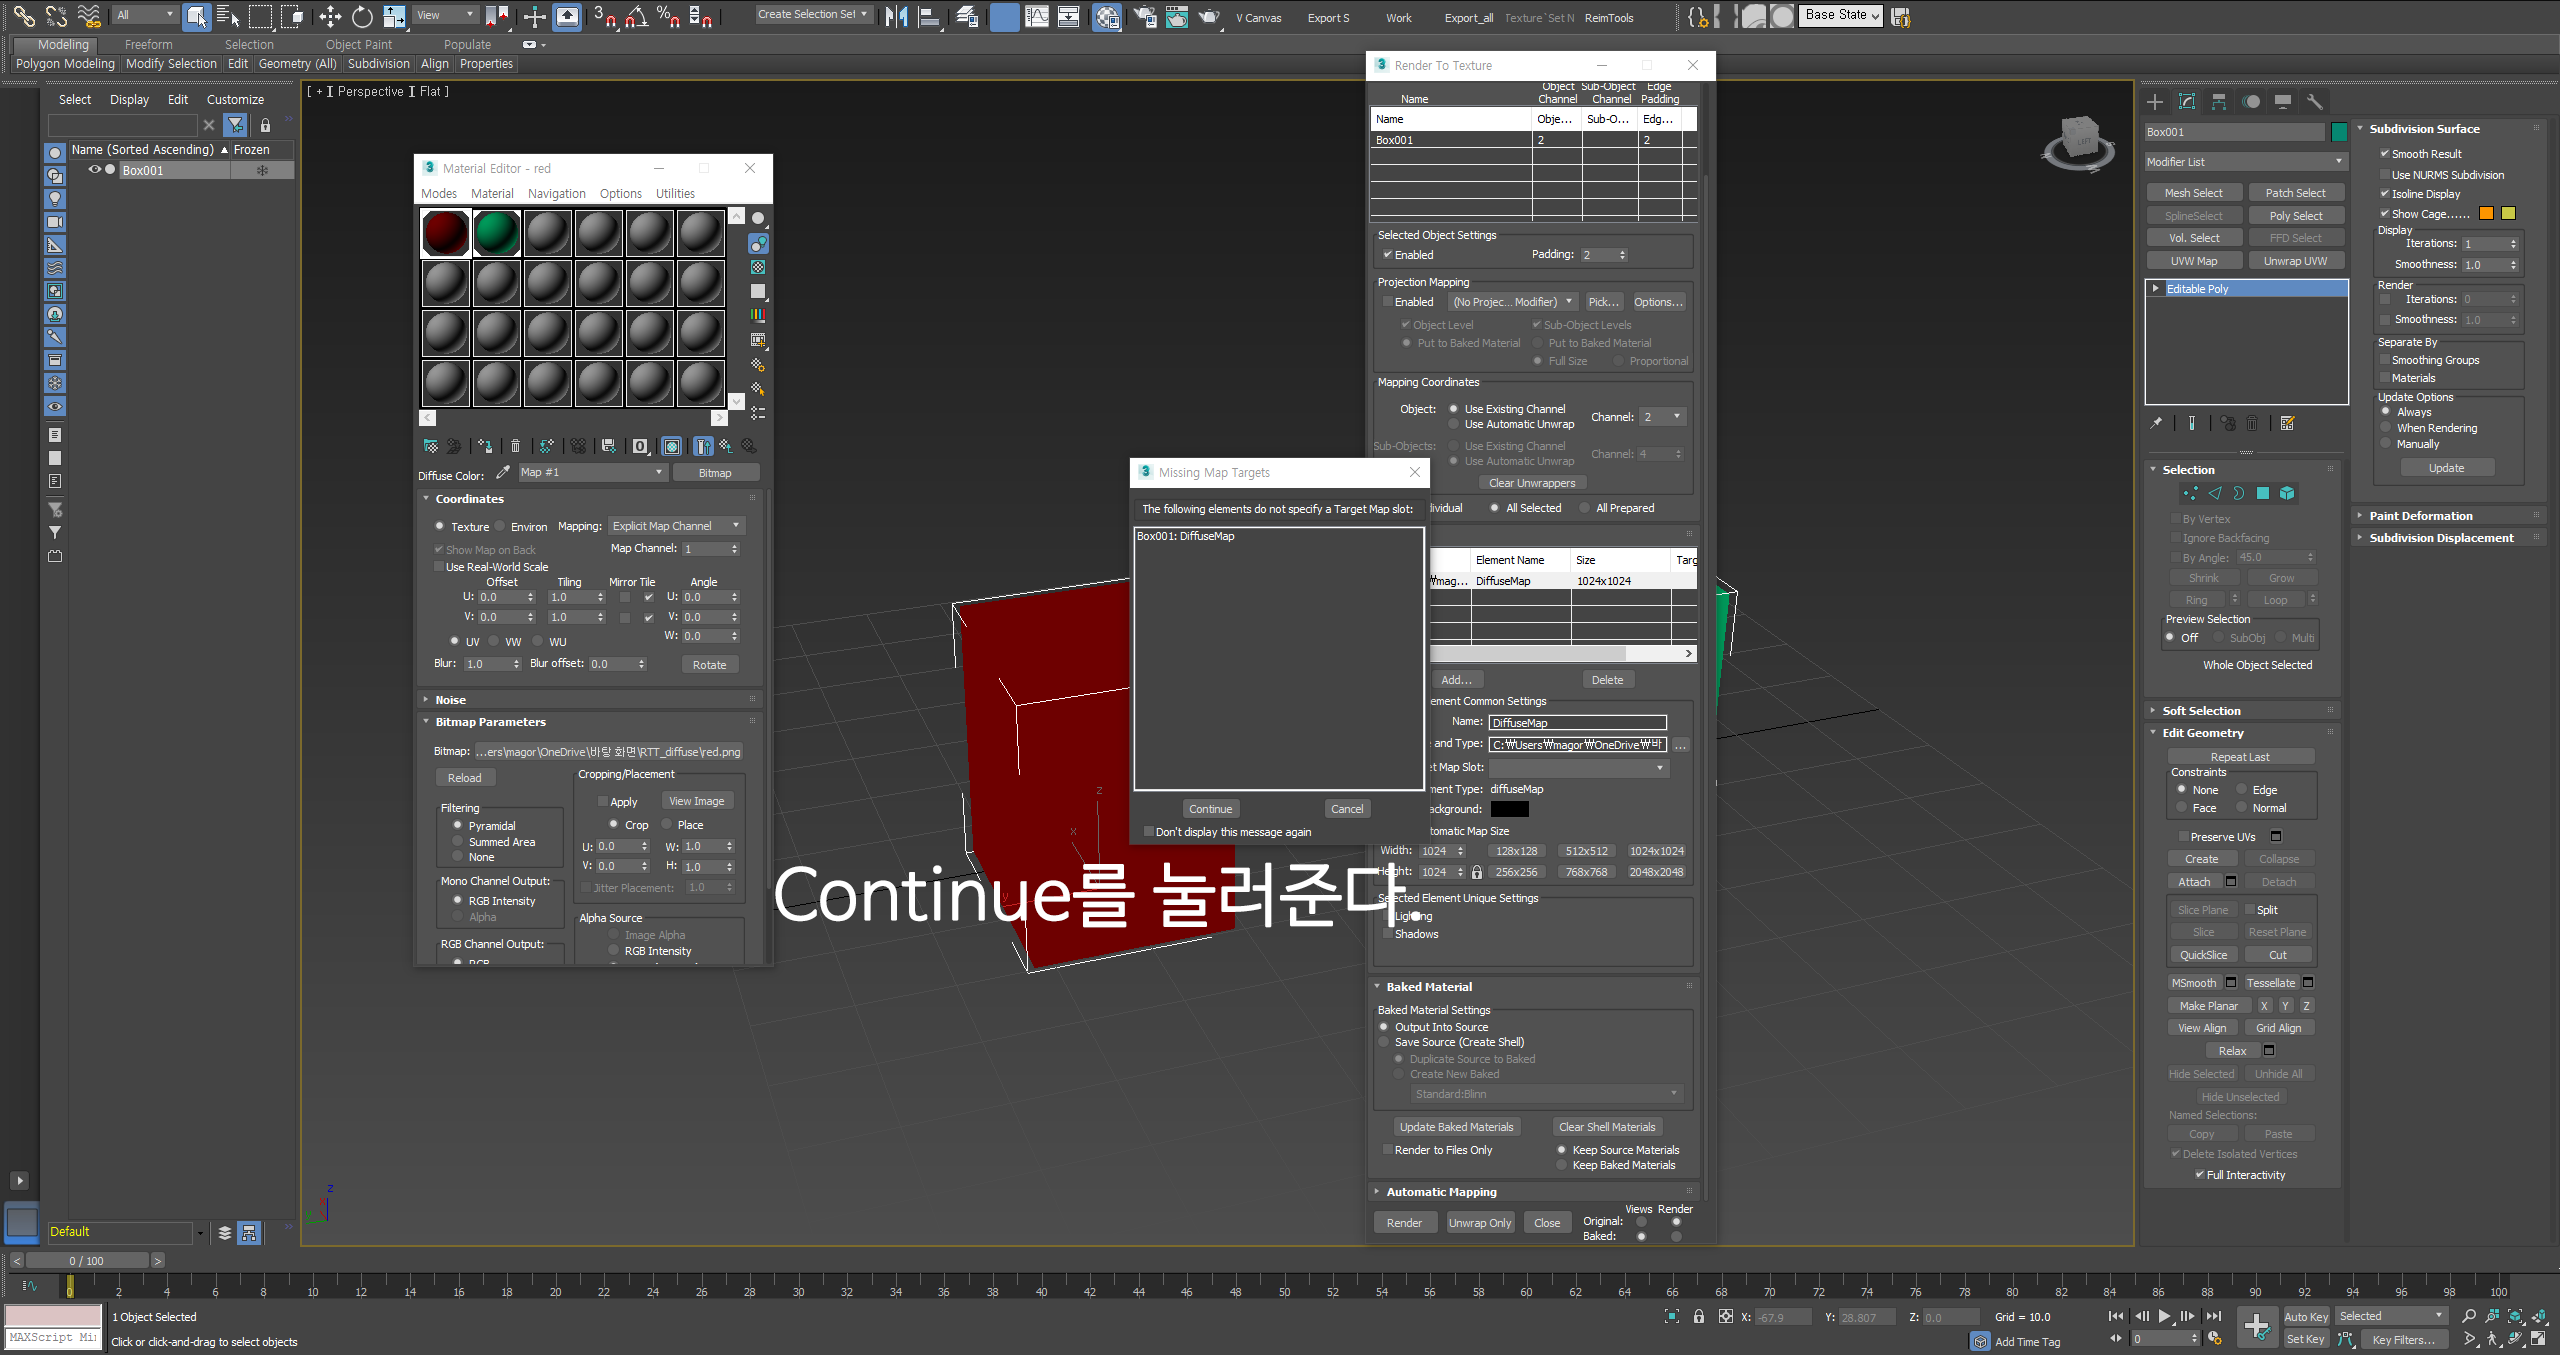Check Don't display this message again
This screenshot has height=1355, width=2560.
pos(1149,832)
